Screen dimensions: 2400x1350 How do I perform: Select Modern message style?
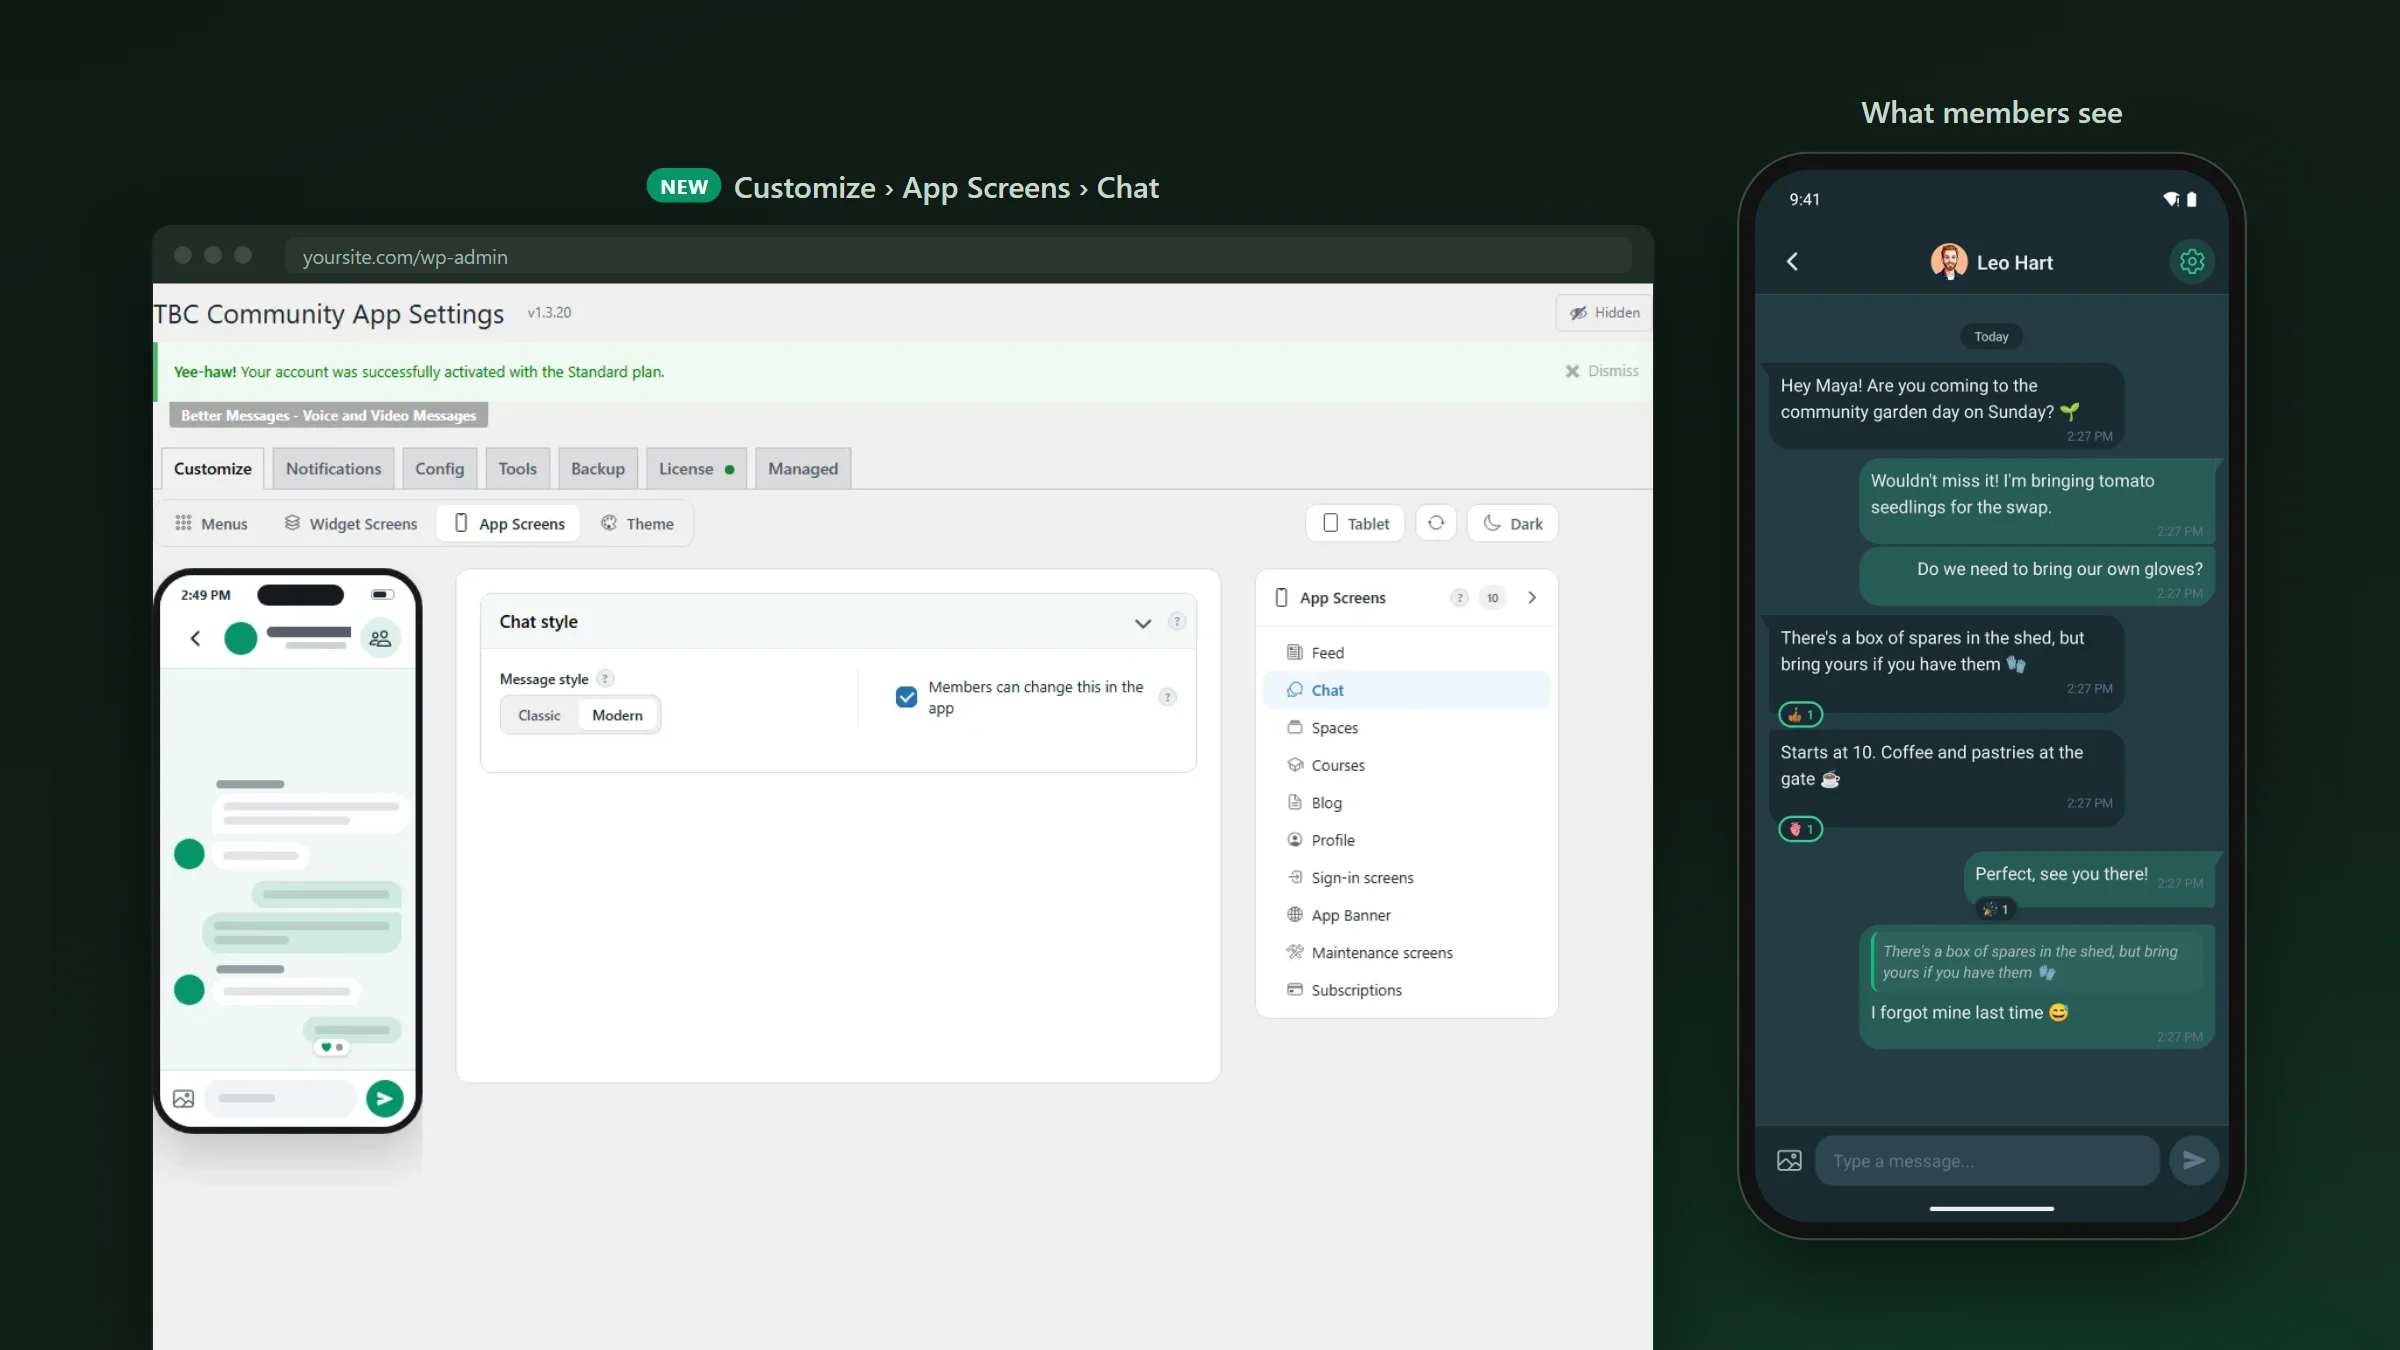pos(617,715)
